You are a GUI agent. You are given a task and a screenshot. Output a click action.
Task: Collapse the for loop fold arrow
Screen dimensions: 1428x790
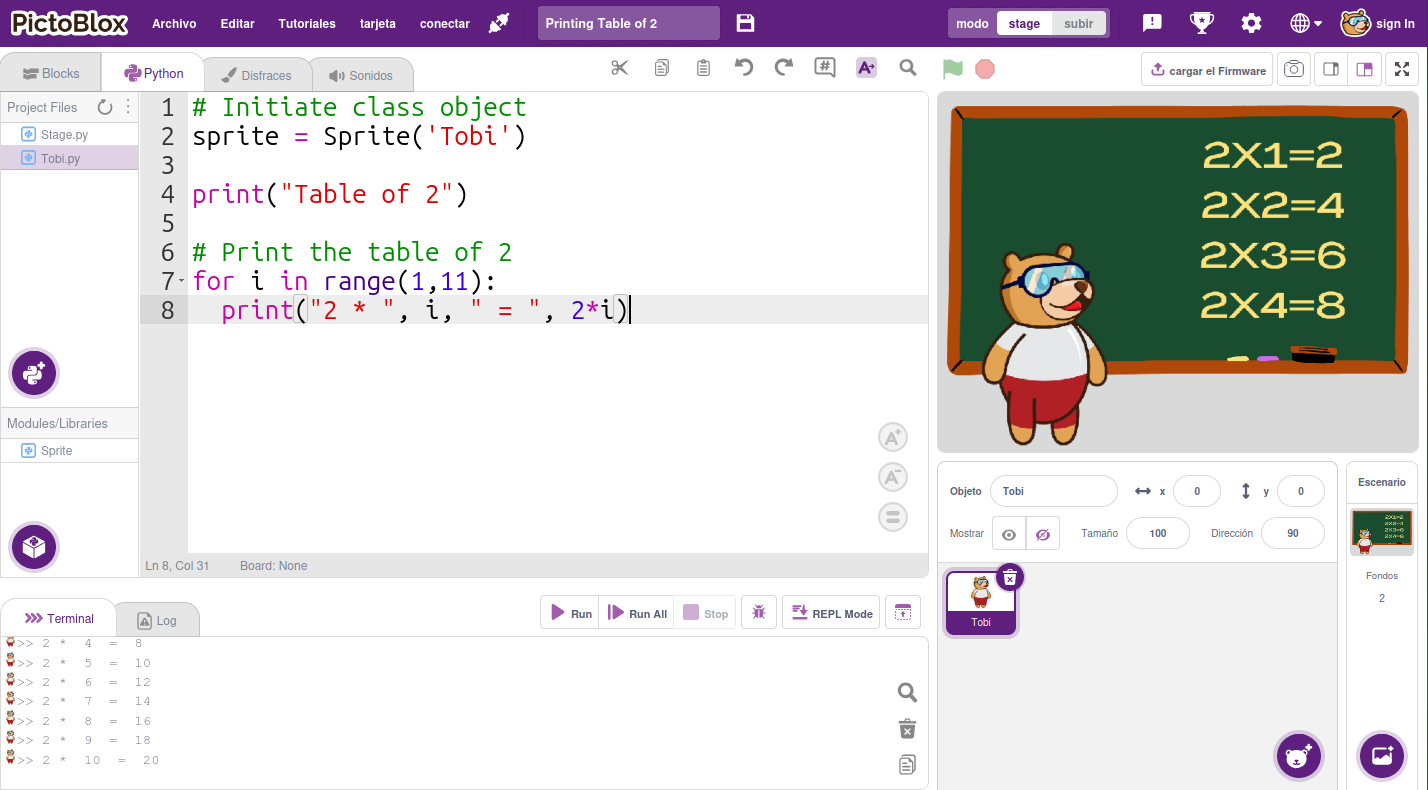[181, 281]
